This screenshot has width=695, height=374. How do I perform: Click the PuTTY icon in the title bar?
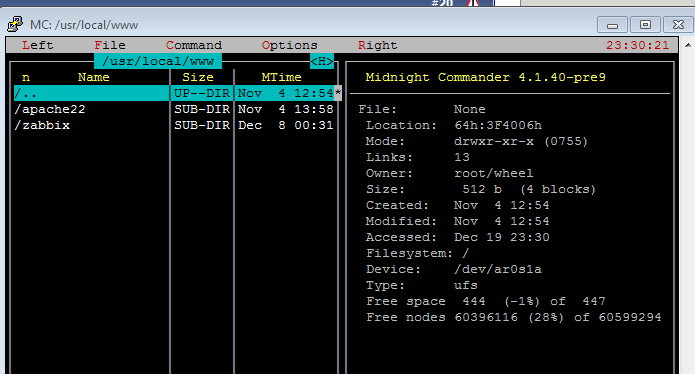point(15,24)
